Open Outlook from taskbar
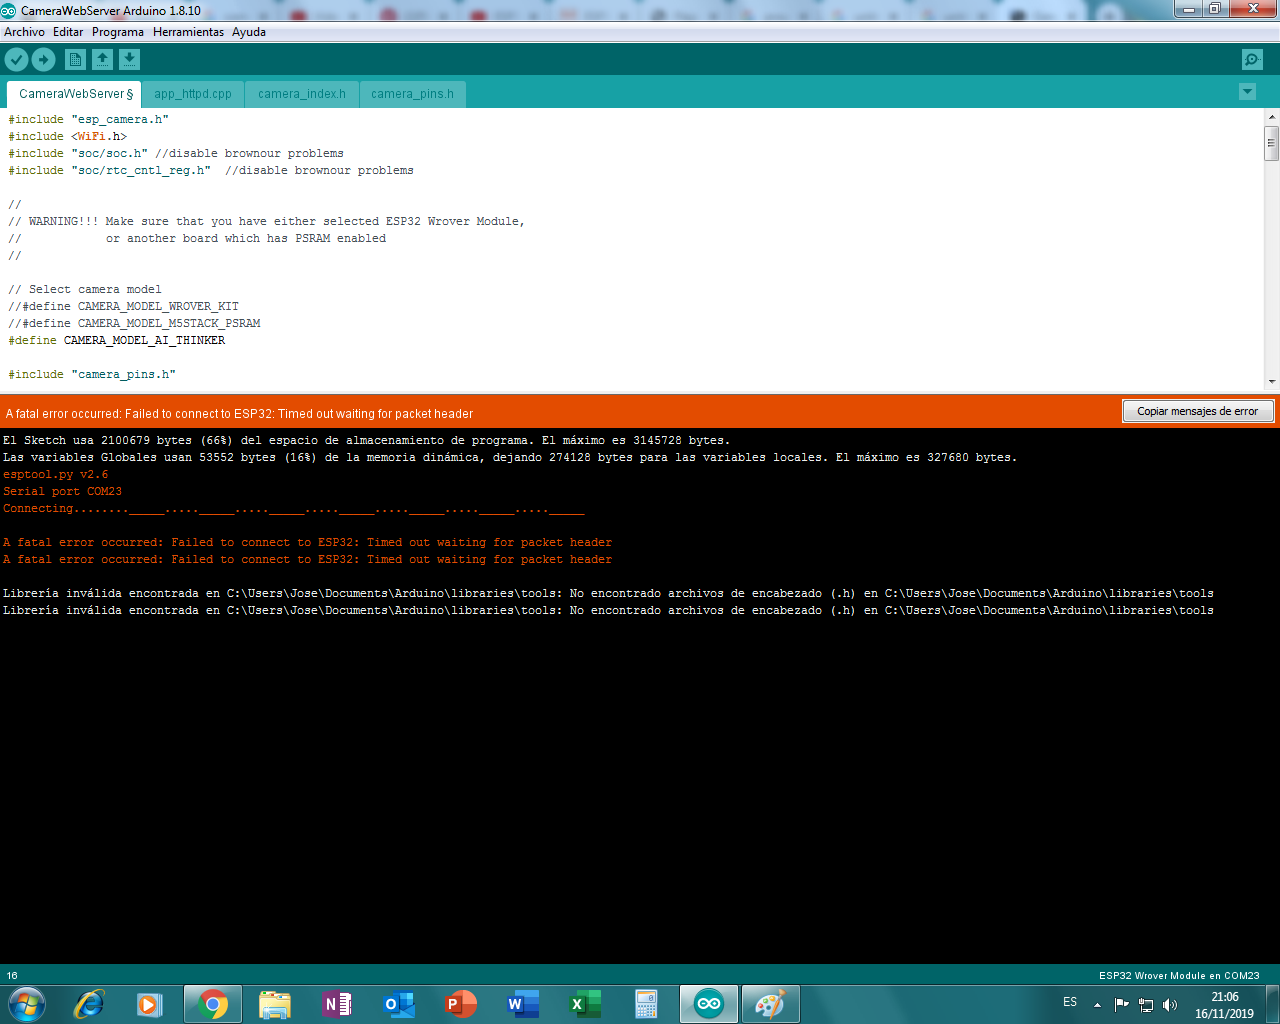The width and height of the screenshot is (1280, 1024). pyautogui.click(x=399, y=1004)
